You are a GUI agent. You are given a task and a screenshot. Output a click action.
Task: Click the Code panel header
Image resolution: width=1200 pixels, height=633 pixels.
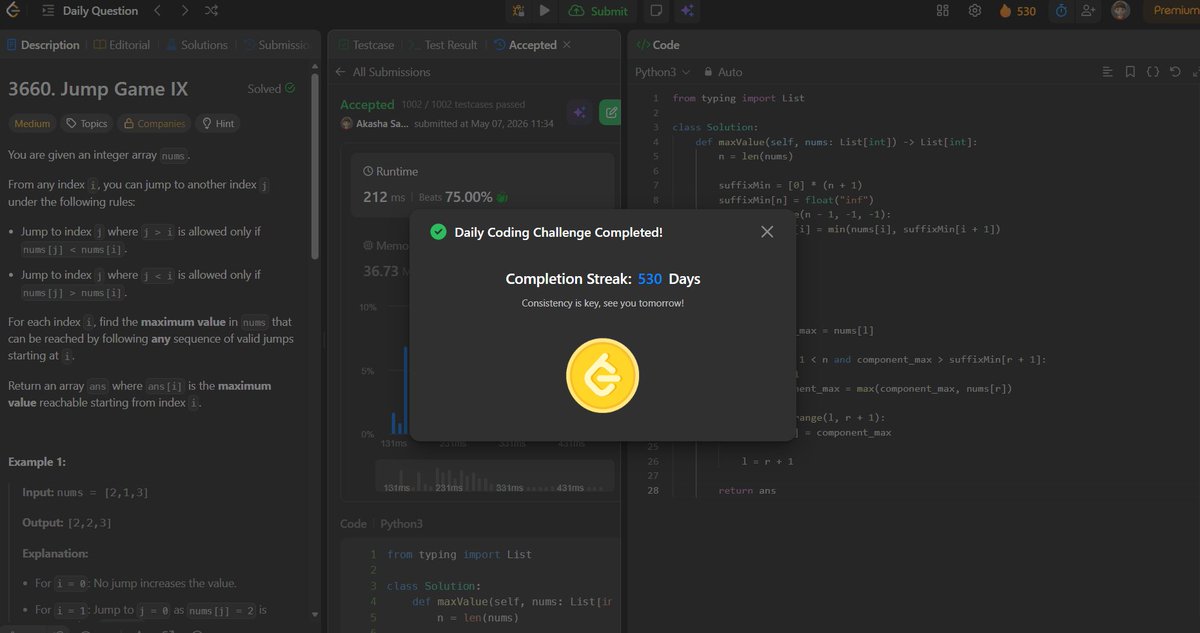coord(659,45)
